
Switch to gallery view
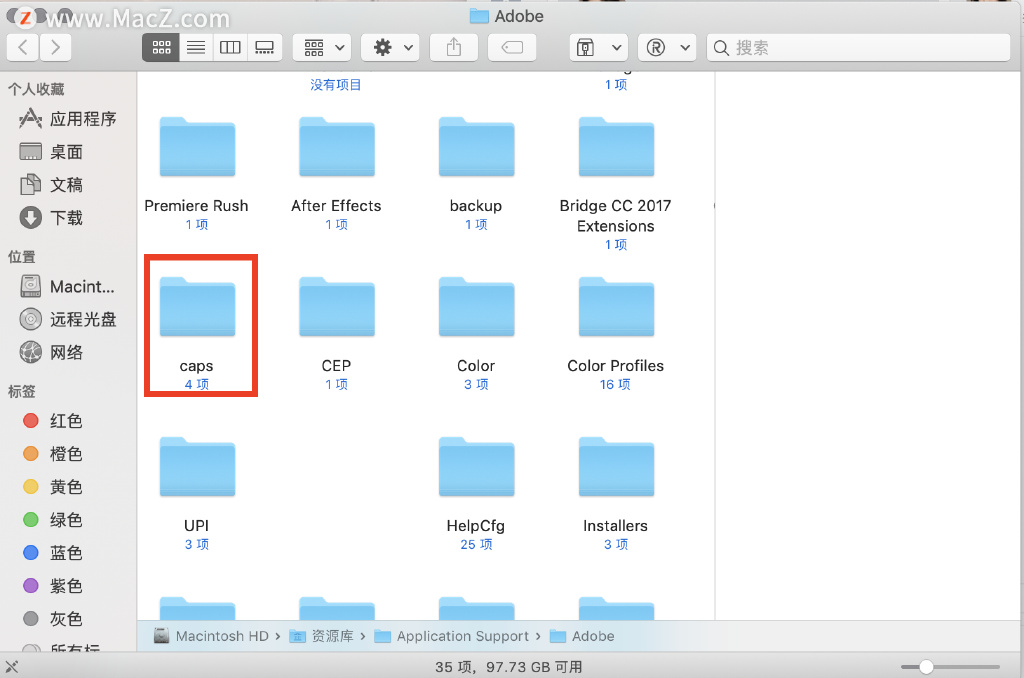click(264, 47)
